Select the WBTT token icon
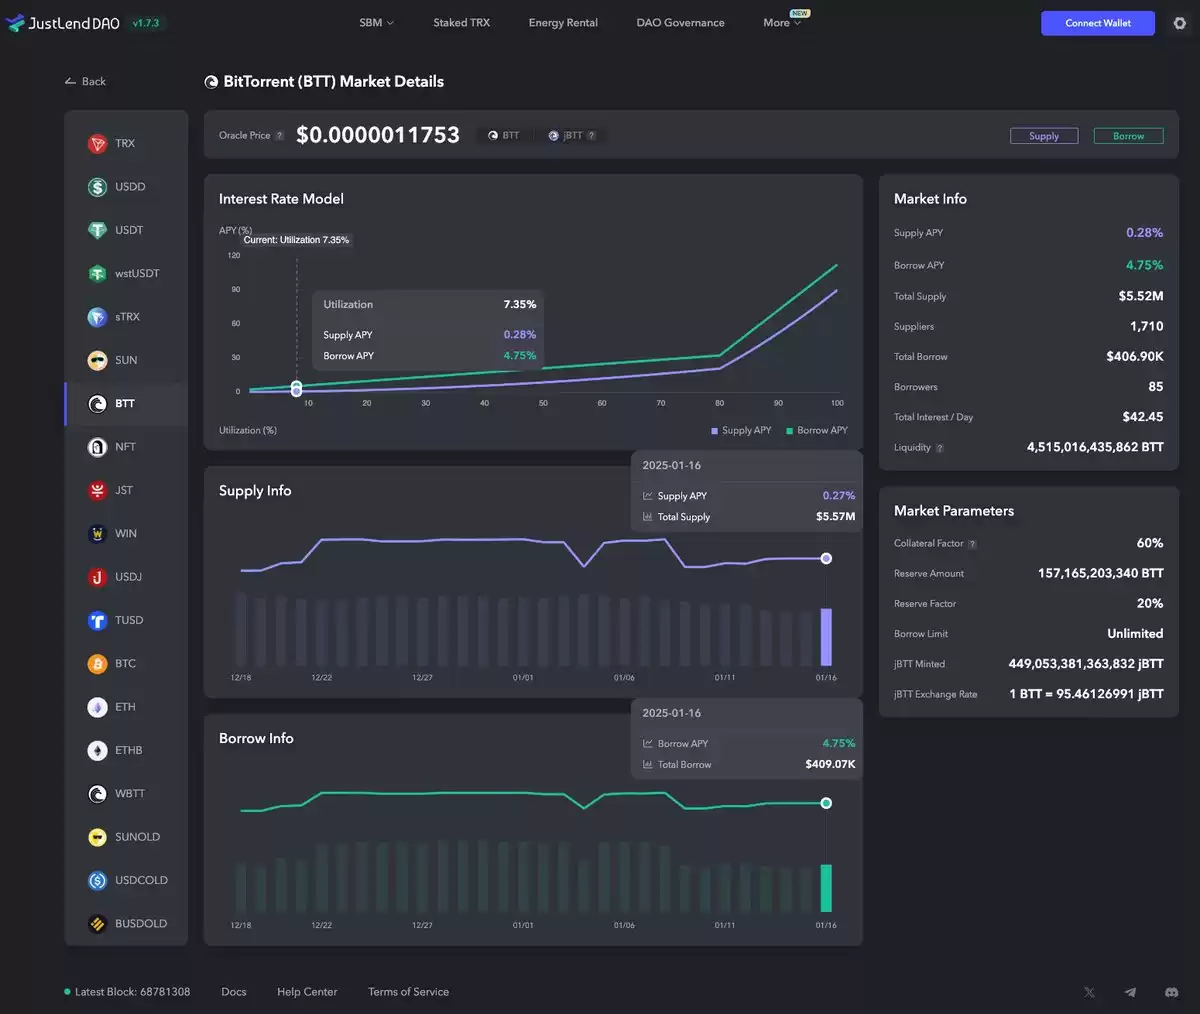The height and width of the screenshot is (1014, 1200). 97,794
